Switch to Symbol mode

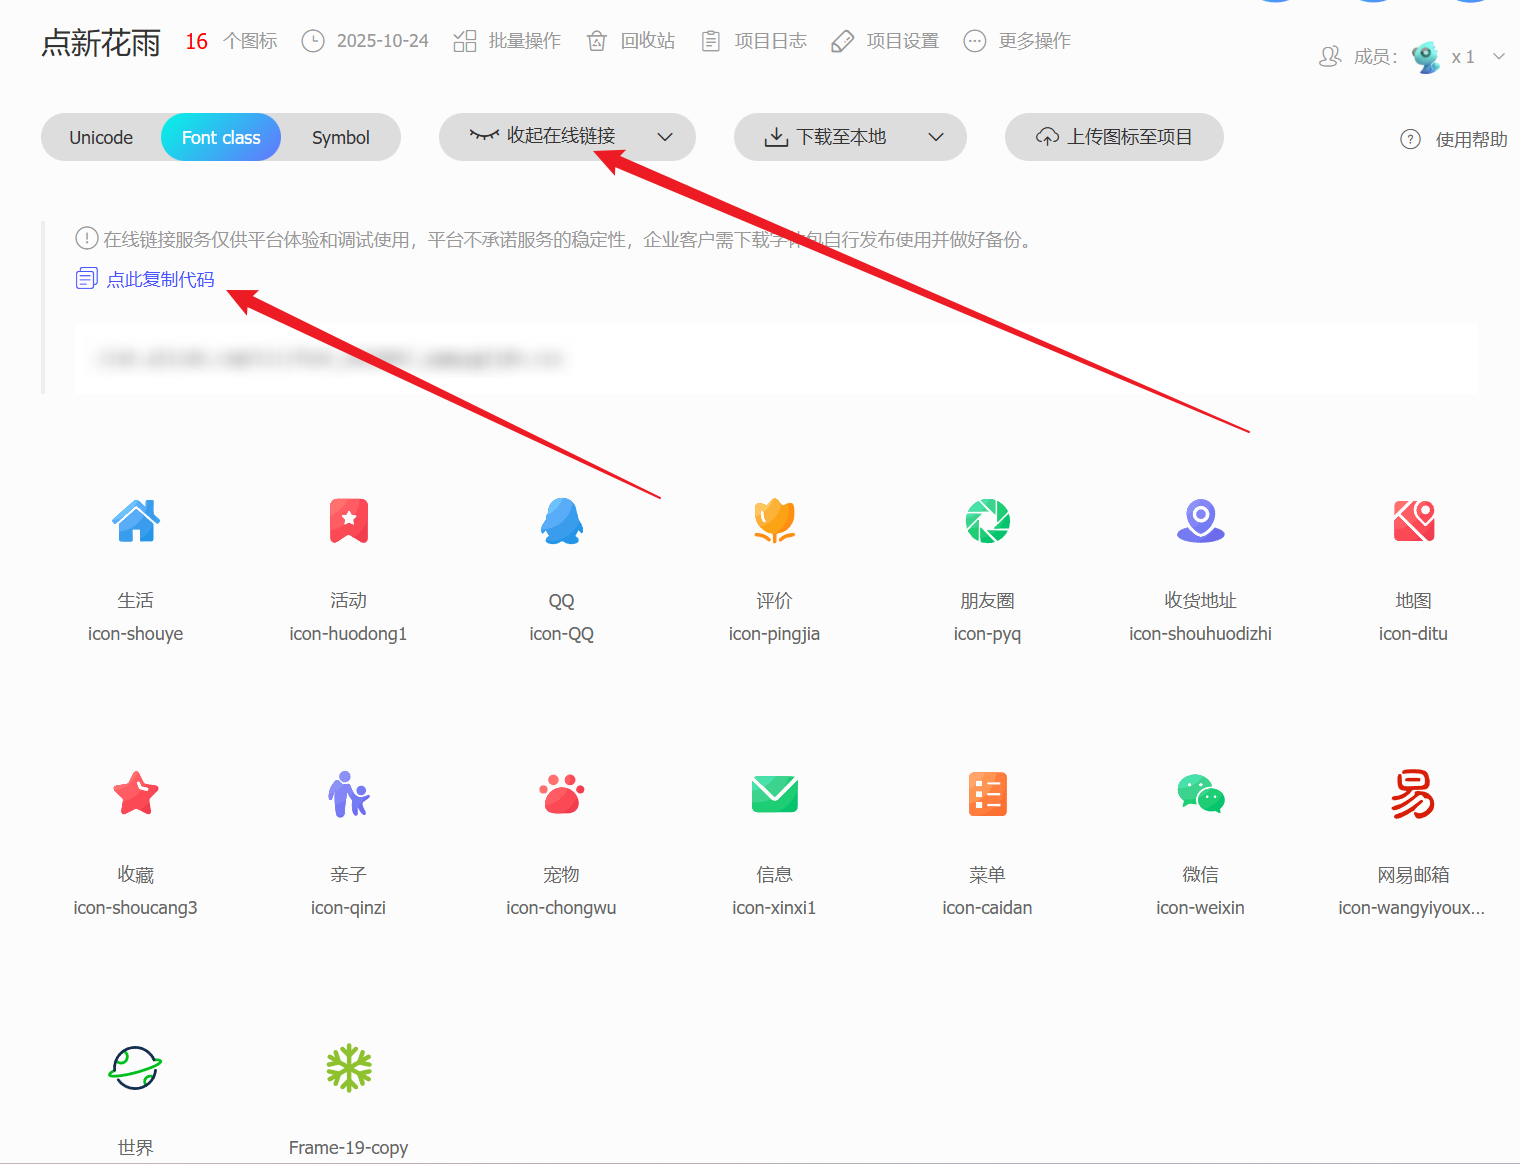tap(340, 138)
